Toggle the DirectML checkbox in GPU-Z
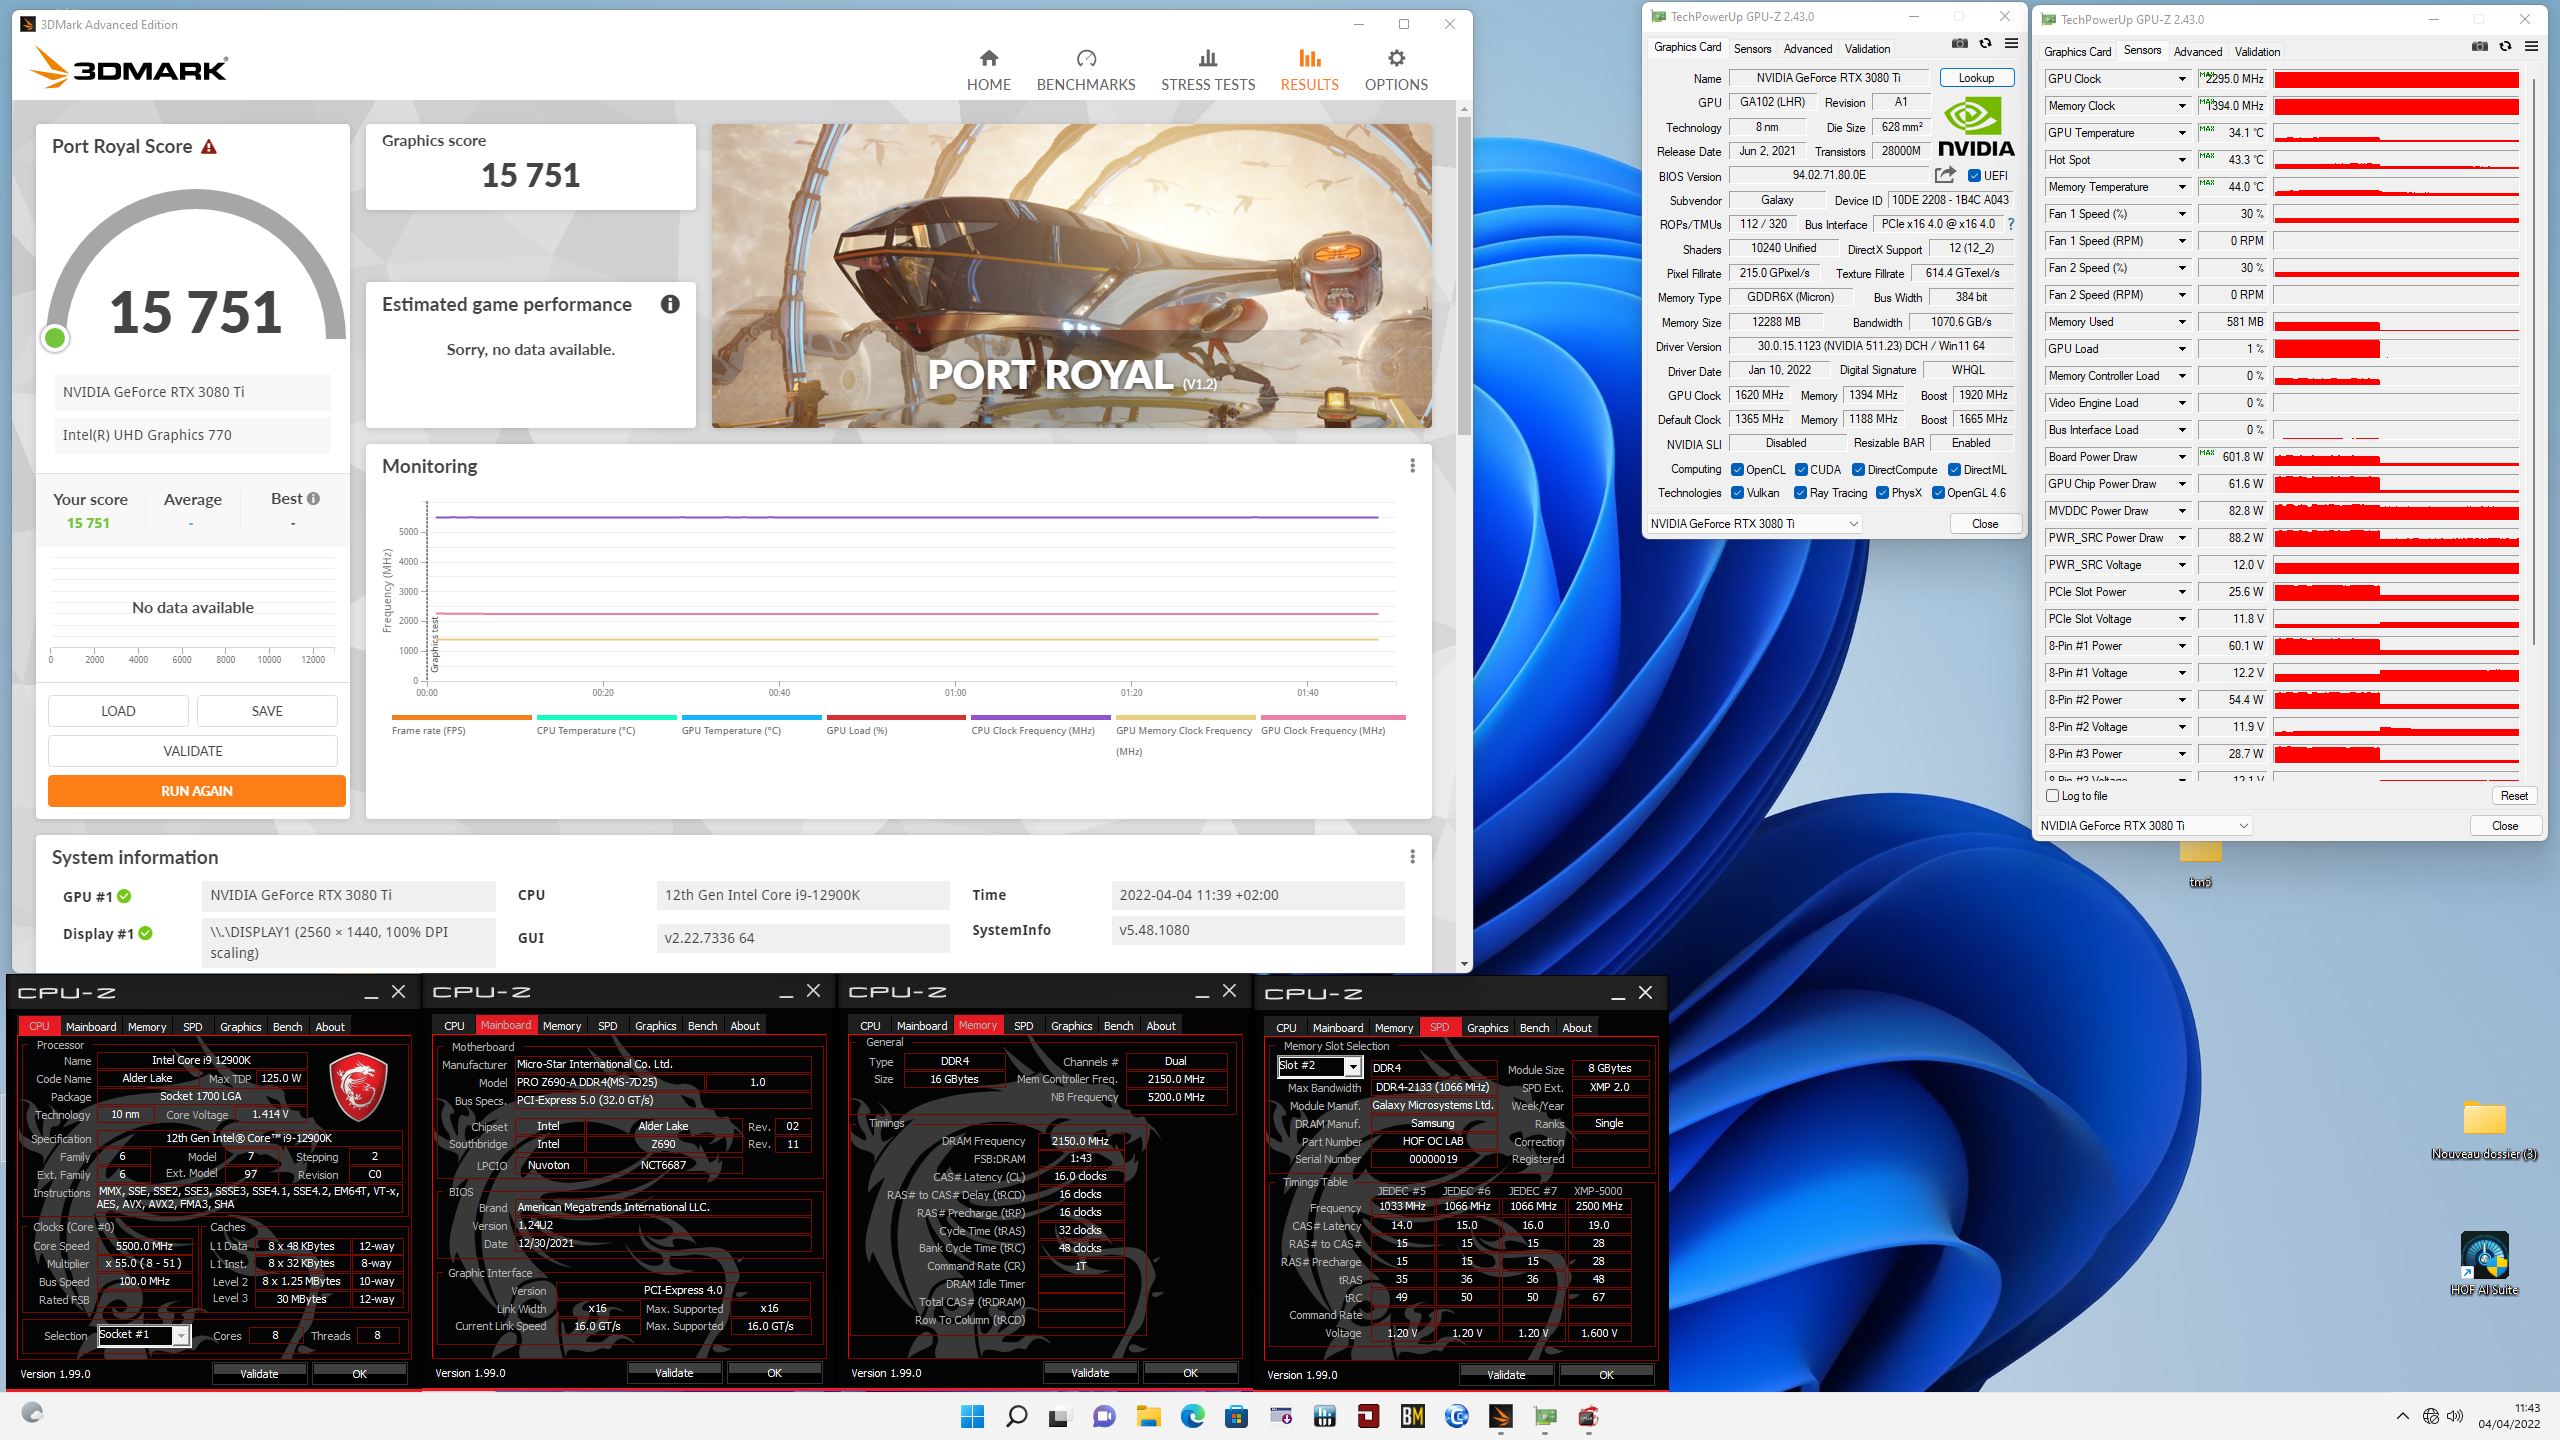 [1954, 470]
